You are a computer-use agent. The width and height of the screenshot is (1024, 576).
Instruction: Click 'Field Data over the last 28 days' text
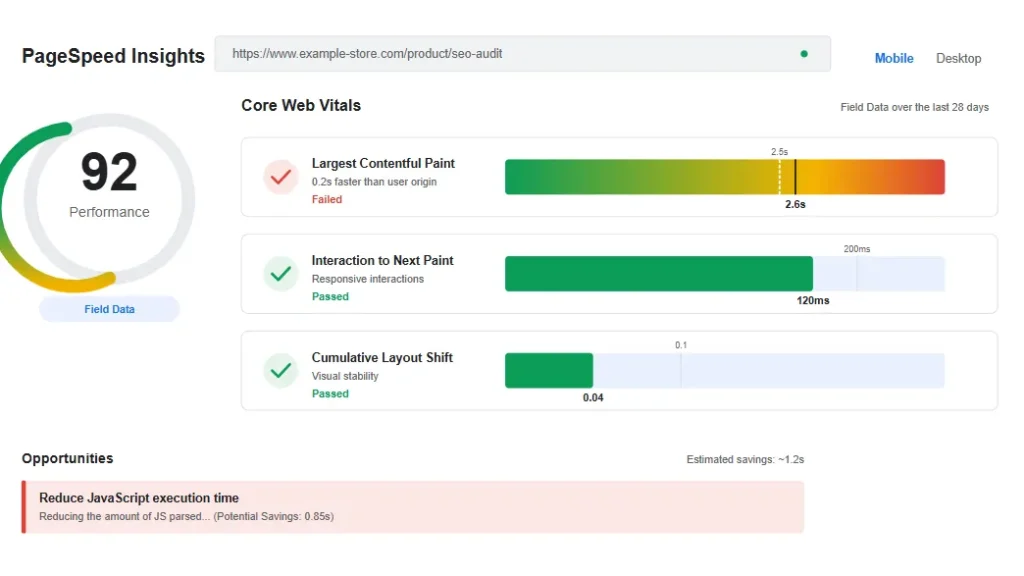pyautogui.click(x=914, y=107)
